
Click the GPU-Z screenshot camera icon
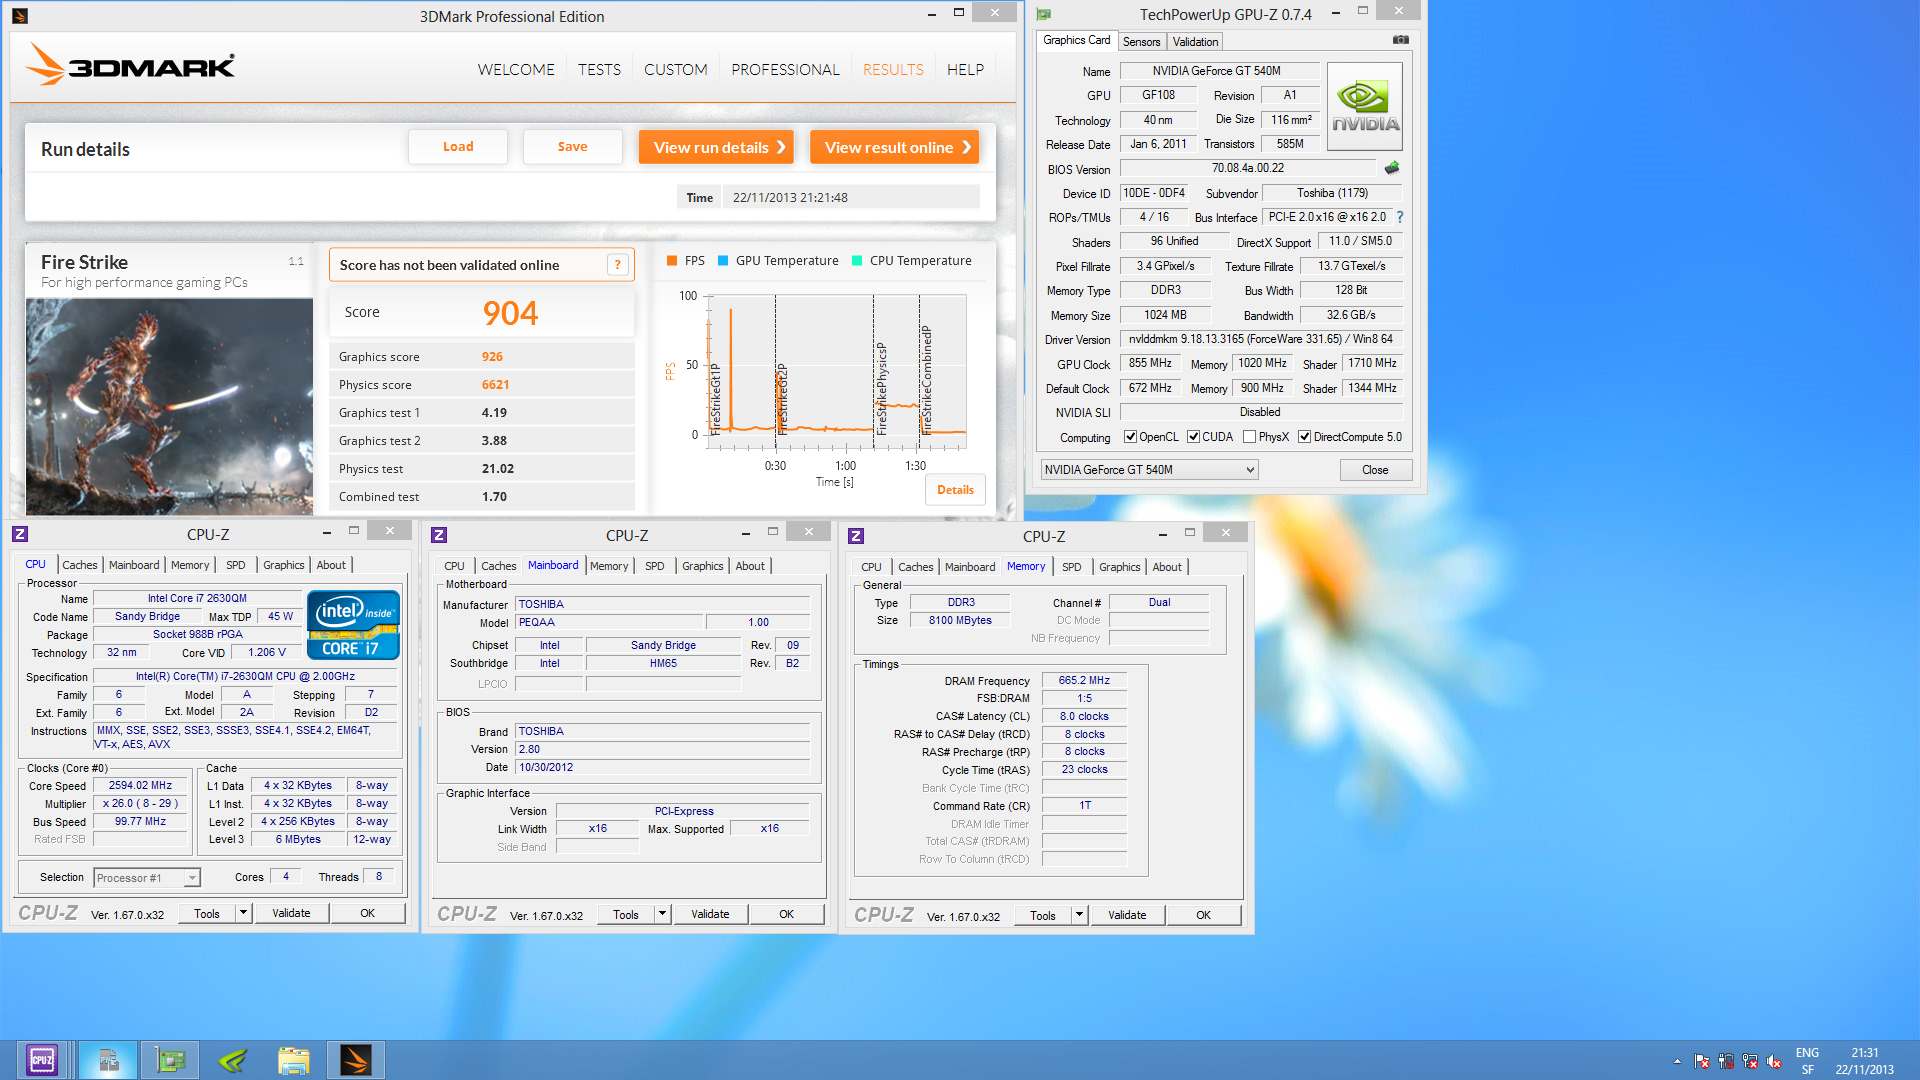coord(1400,40)
